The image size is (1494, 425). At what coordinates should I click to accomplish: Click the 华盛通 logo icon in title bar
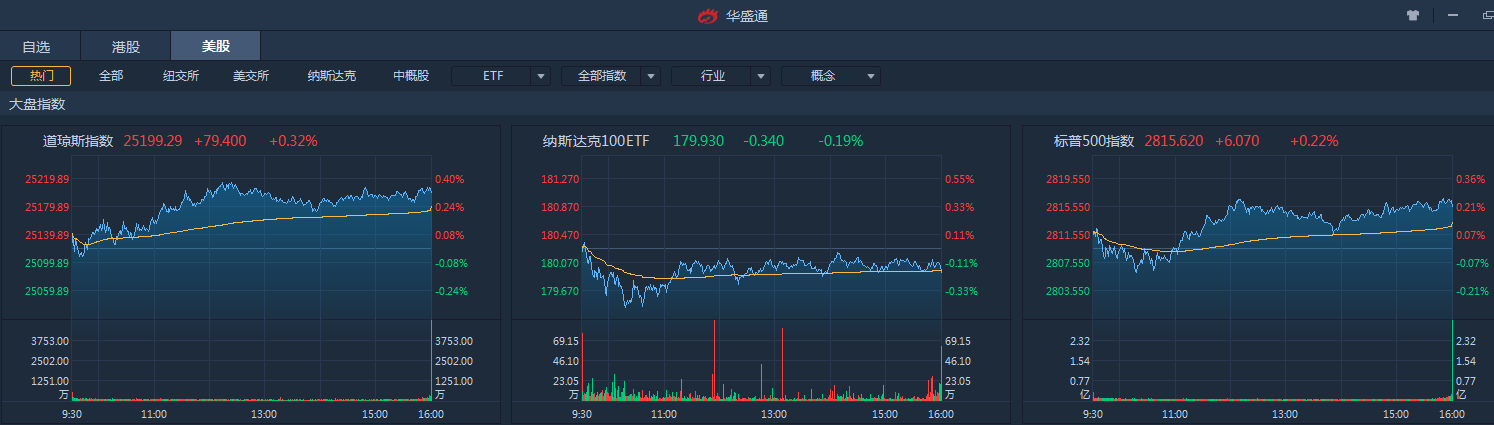tap(708, 16)
